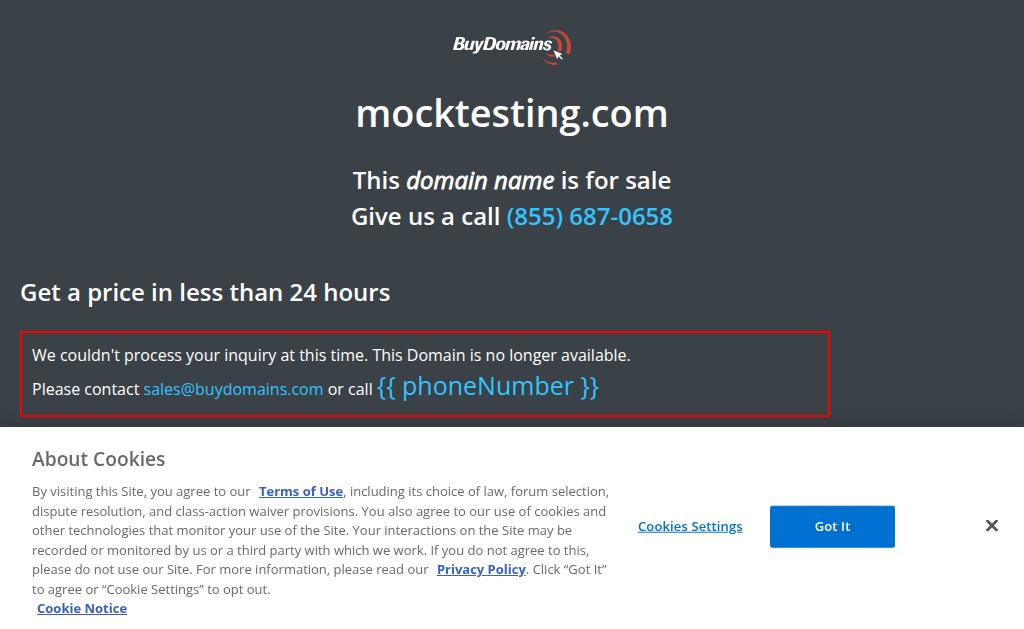The width and height of the screenshot is (1024, 629).
Task: Click the {{ phoneNumber }} placeholder link
Action: point(488,387)
